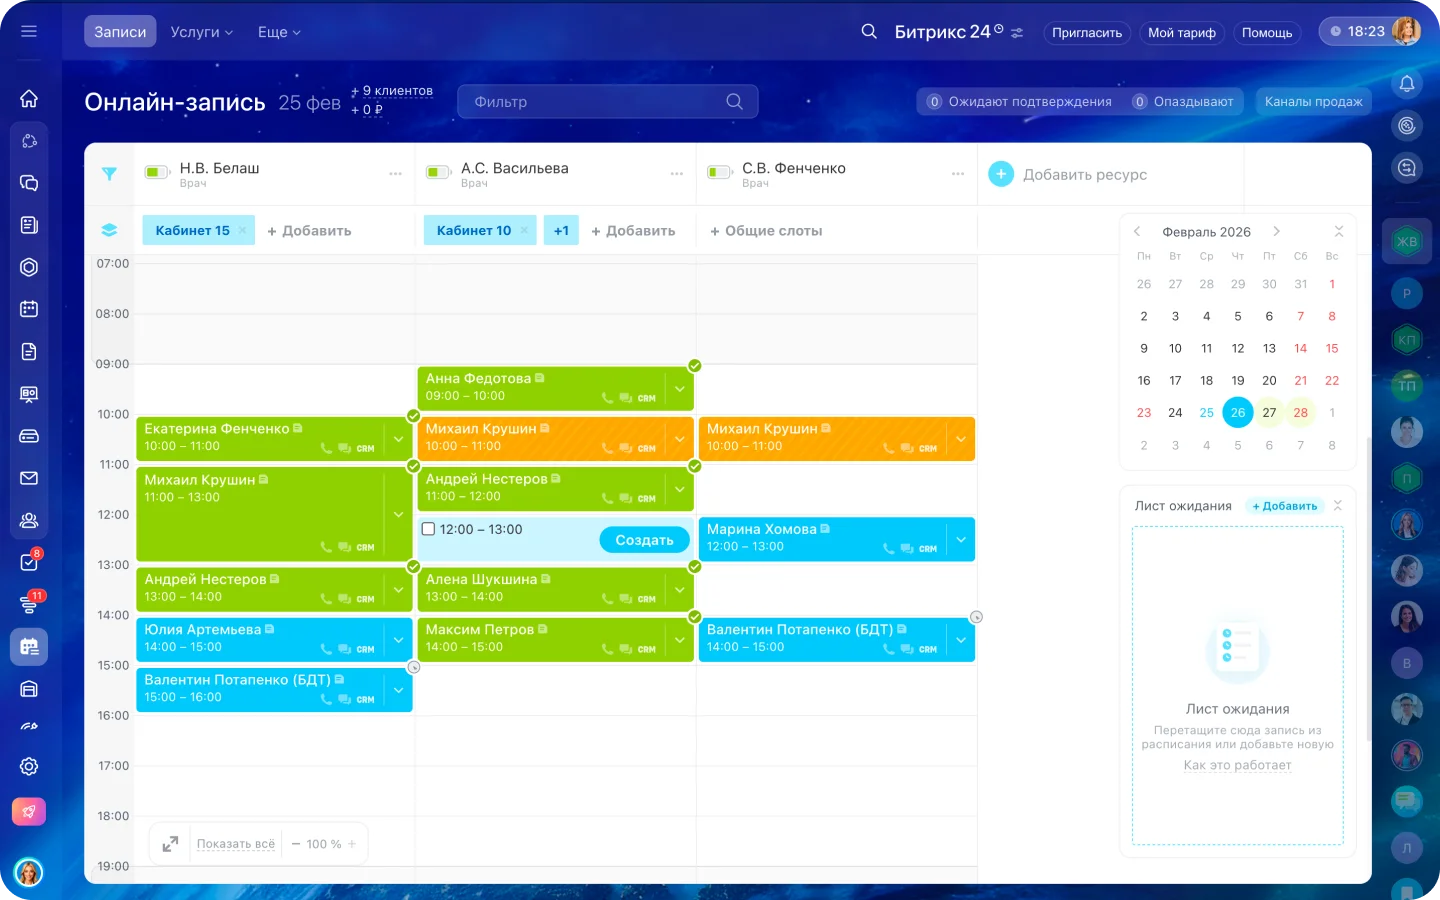Expand the Услуги dropdown menu
This screenshot has width=1440, height=900.
201,32
